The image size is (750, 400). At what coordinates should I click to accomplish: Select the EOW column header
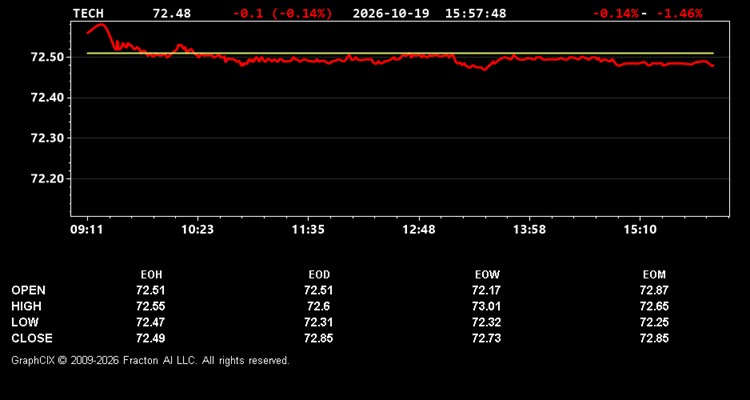coord(487,275)
